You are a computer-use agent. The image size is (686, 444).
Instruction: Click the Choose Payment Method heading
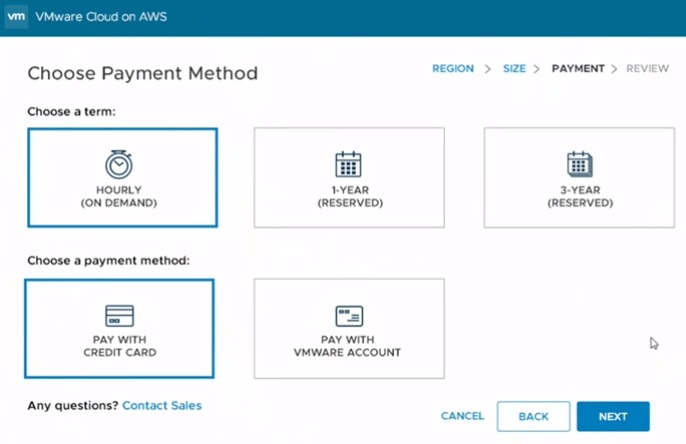[x=143, y=73]
